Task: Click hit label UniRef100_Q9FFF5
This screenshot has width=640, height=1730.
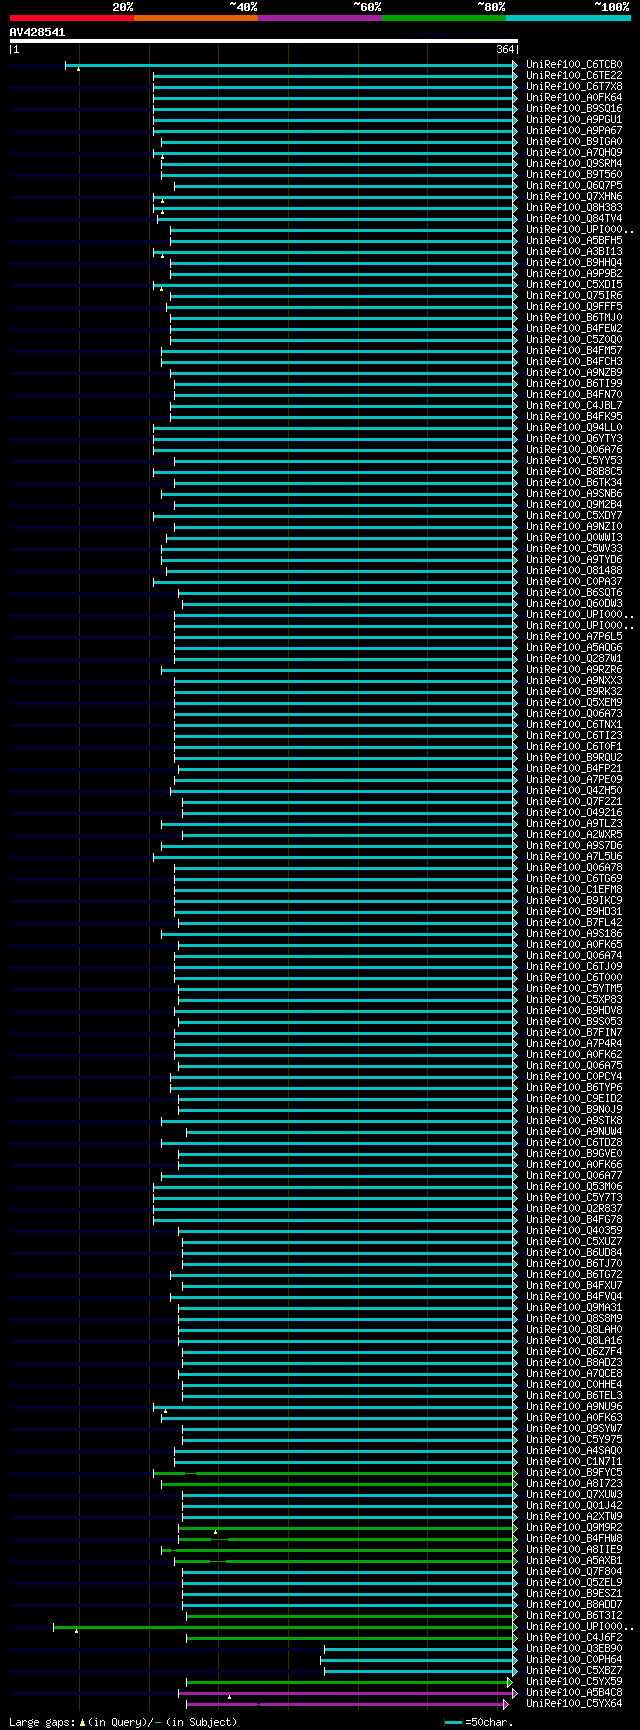Action: [574, 307]
